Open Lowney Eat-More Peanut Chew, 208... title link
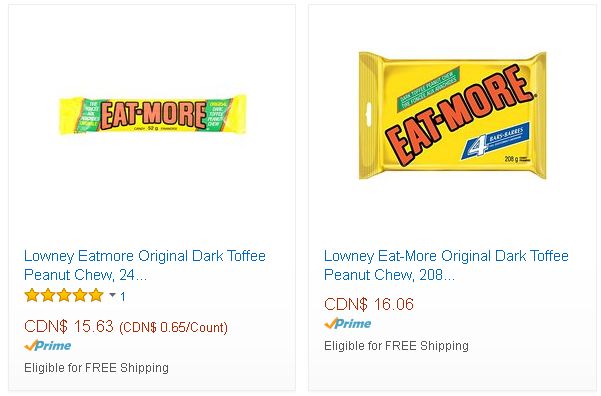601x396 pixels. (446, 265)
